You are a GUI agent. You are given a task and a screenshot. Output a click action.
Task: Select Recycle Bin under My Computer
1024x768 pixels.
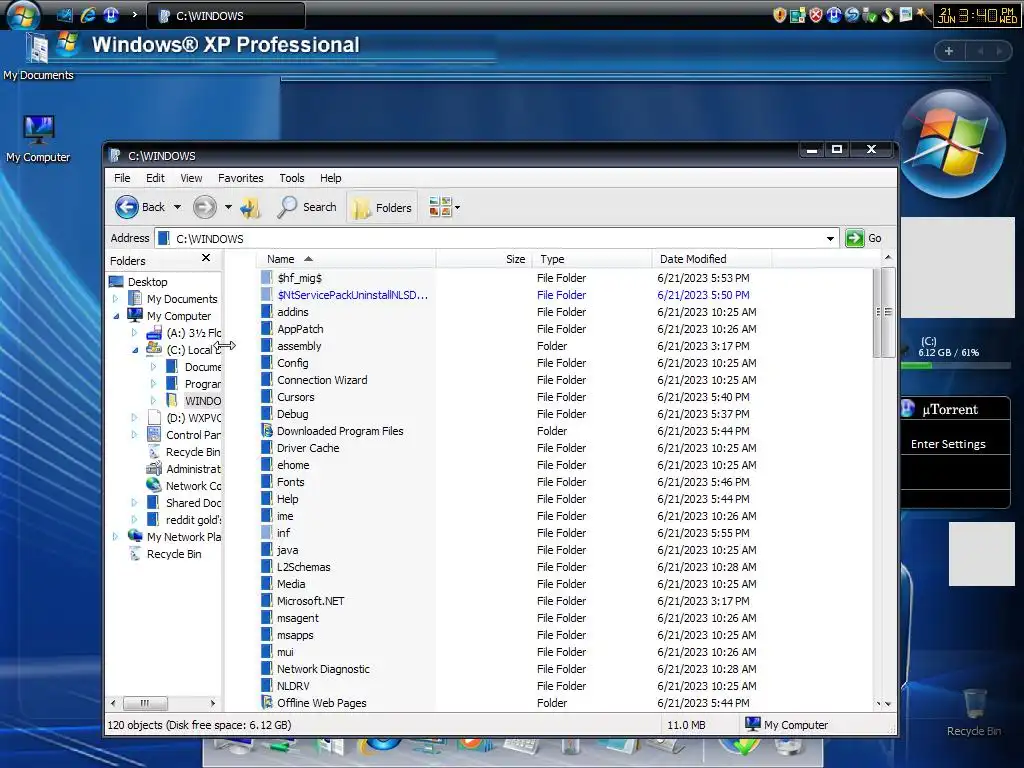click(x=193, y=452)
